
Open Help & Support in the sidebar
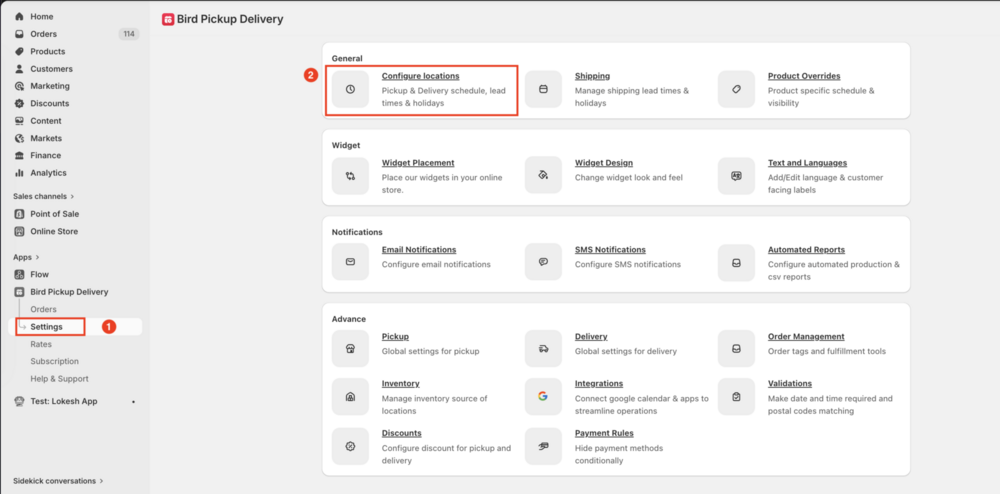(59, 379)
